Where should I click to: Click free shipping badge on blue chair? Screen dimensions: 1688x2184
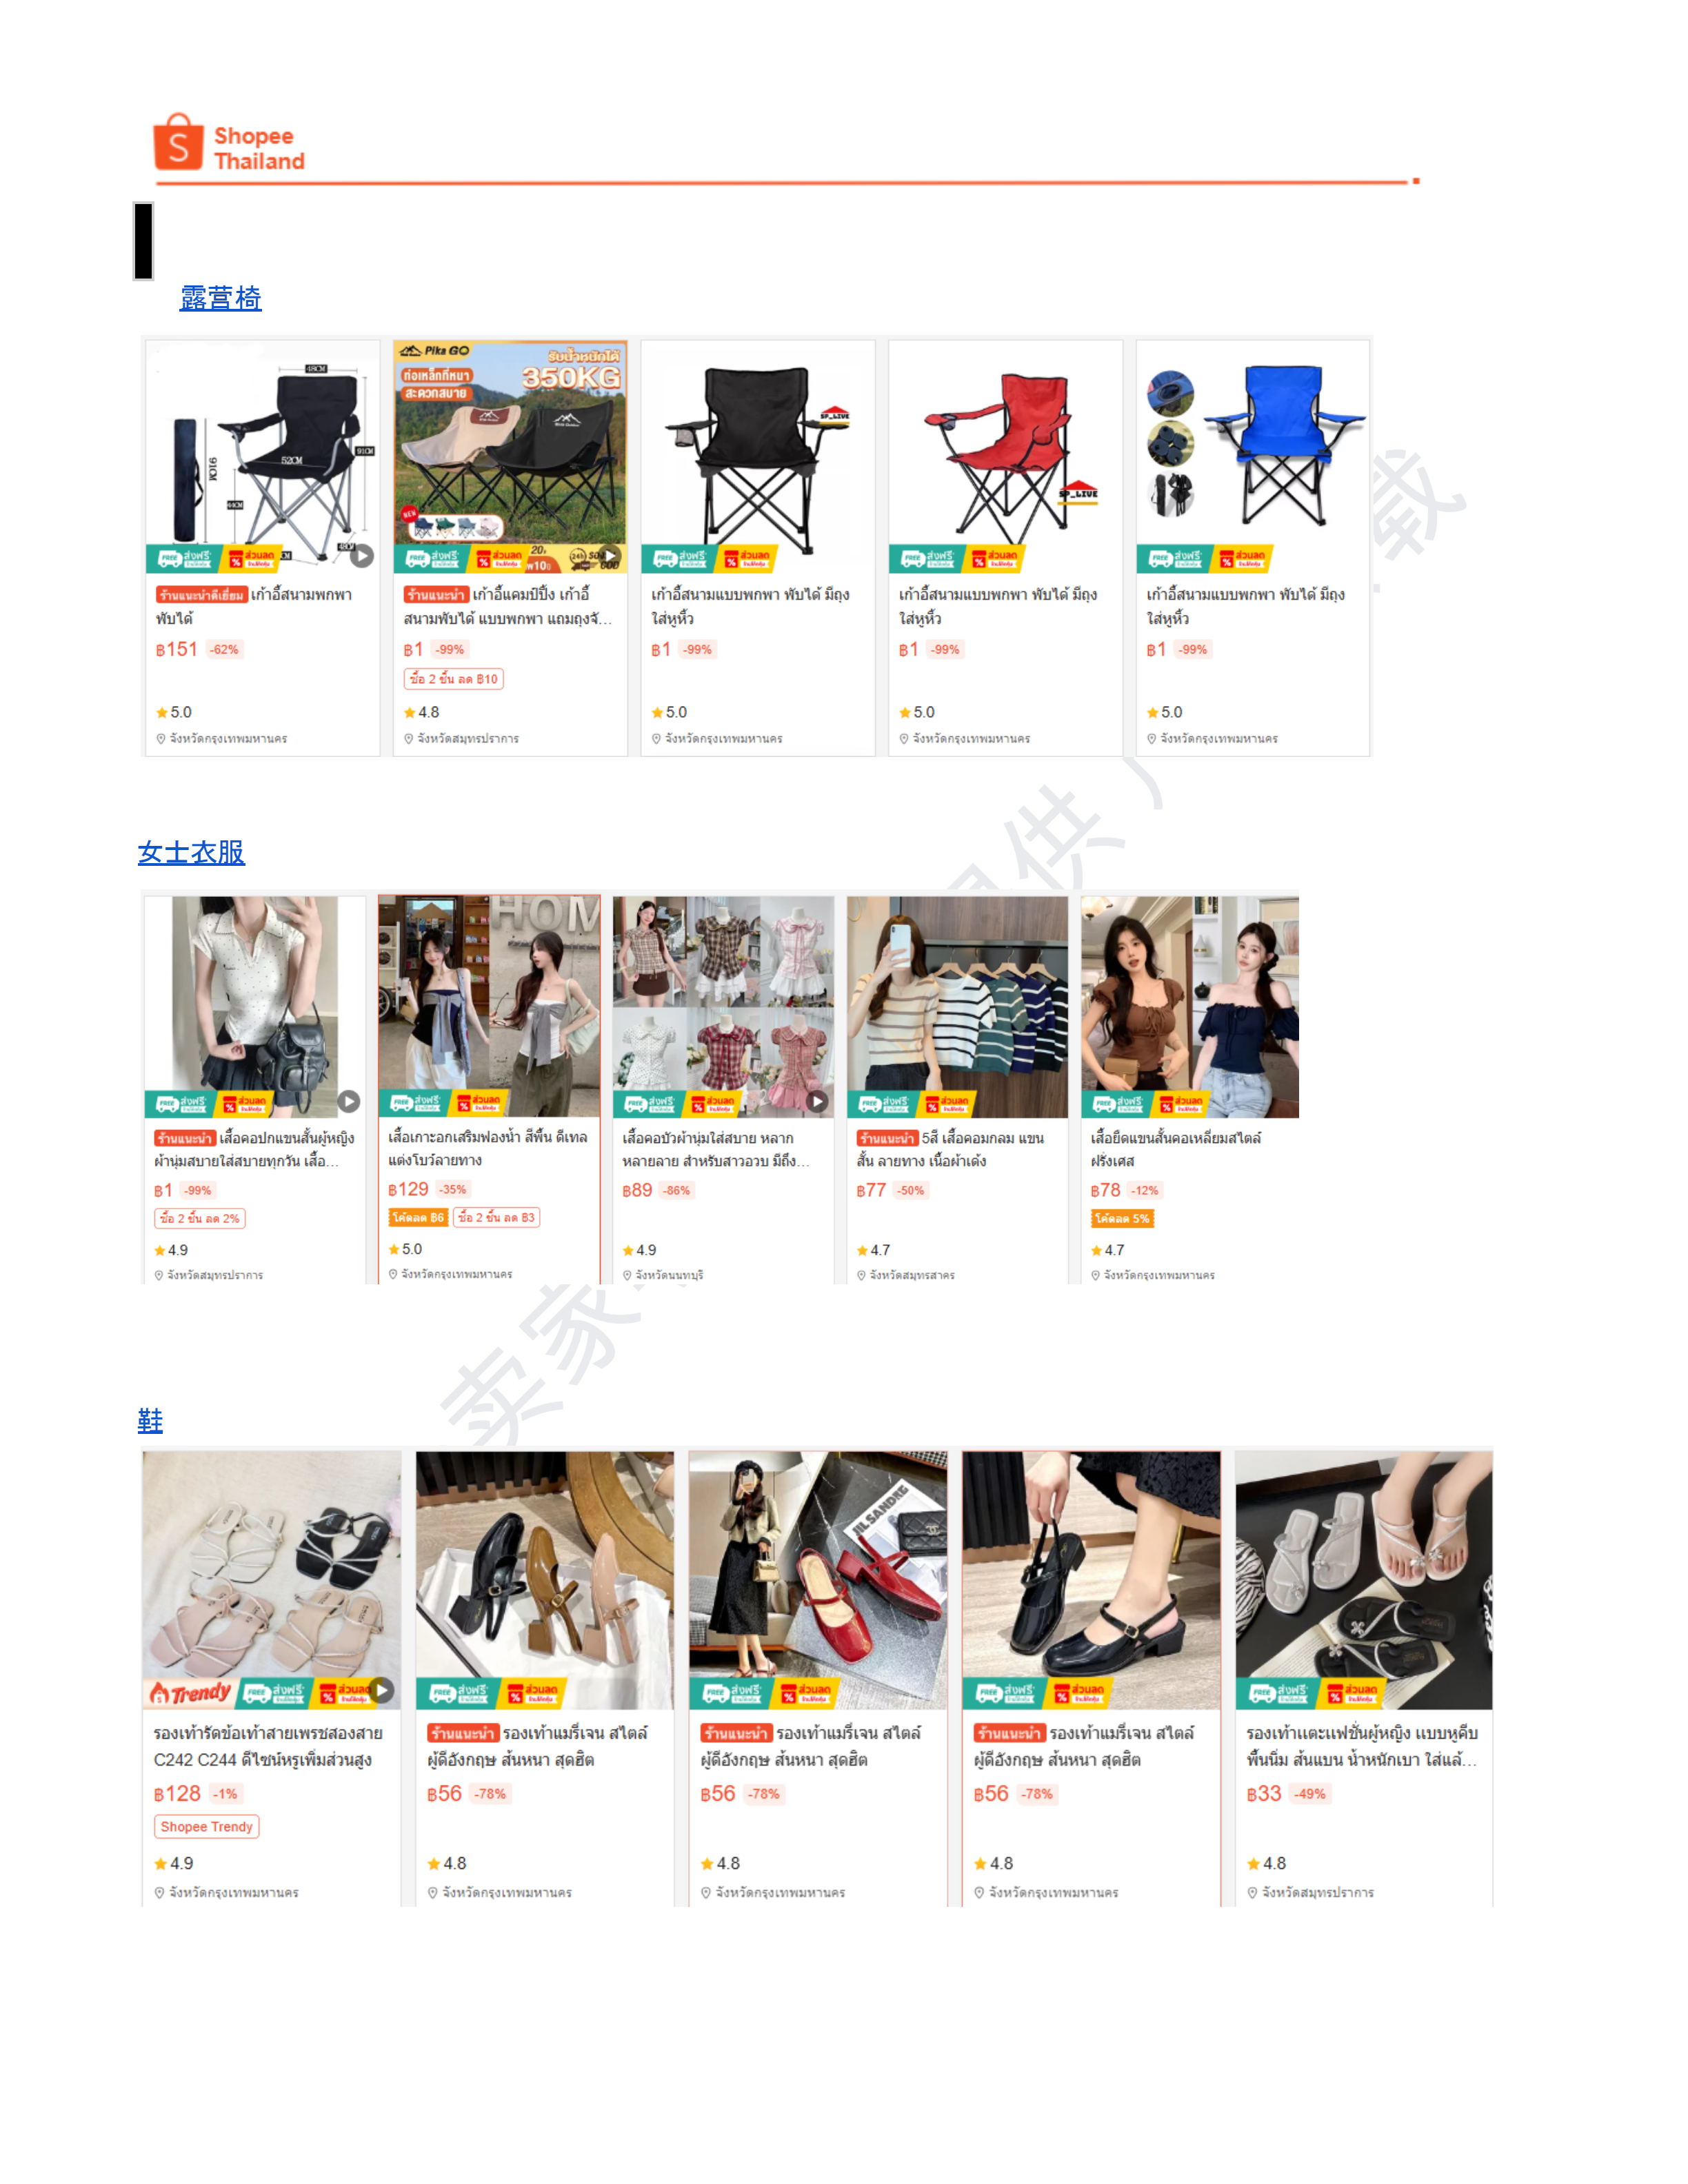tap(1174, 558)
